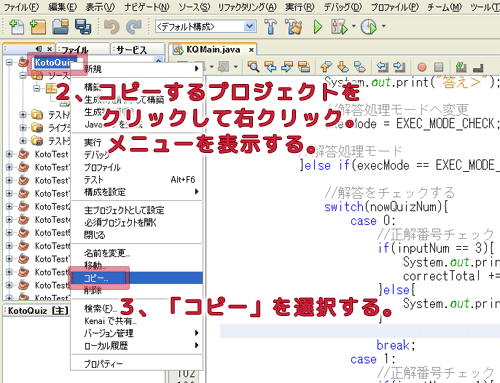Screen dimensions: 500x383
Task: Open the 編集(E) menu
Action: pyautogui.click(x=62, y=7)
